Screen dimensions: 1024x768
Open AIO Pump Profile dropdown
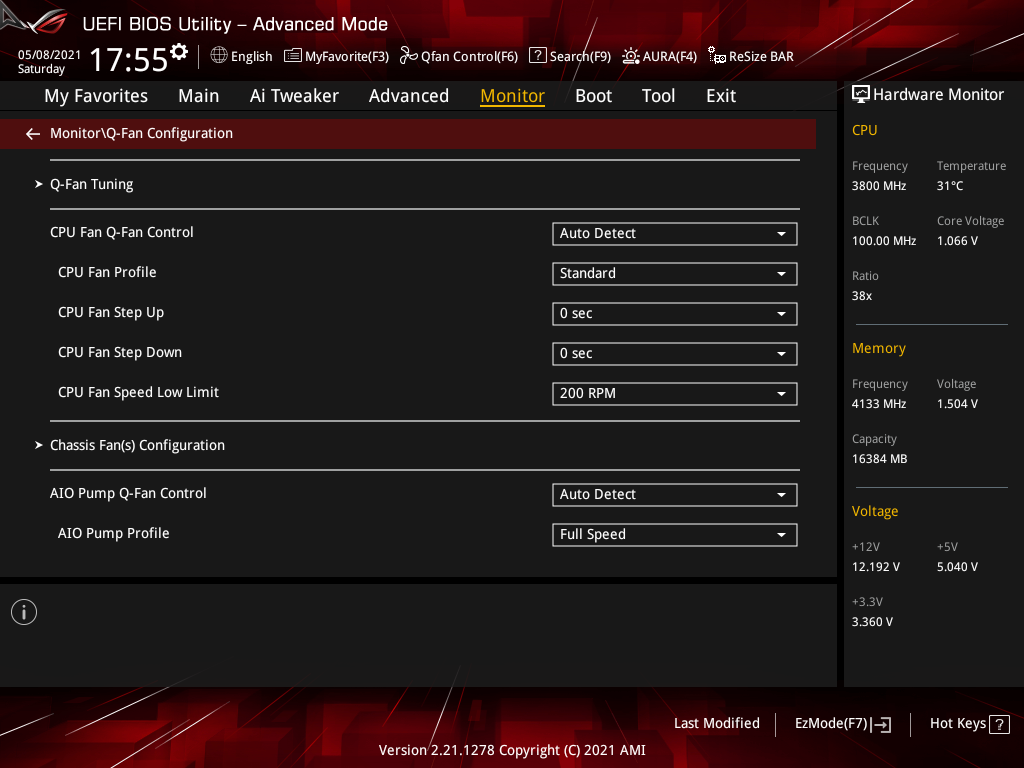(675, 535)
